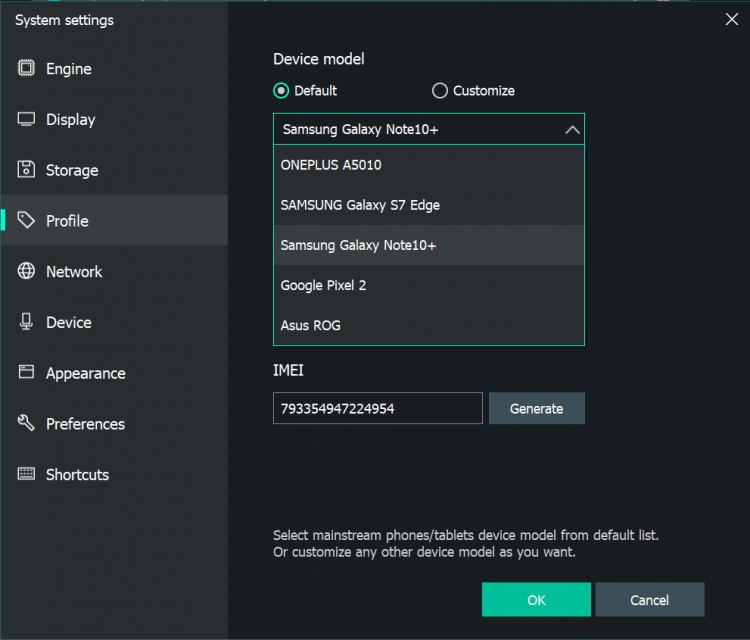Viewport: 750px width, 640px height.
Task: Click the Storage disk icon
Action: pos(27,170)
